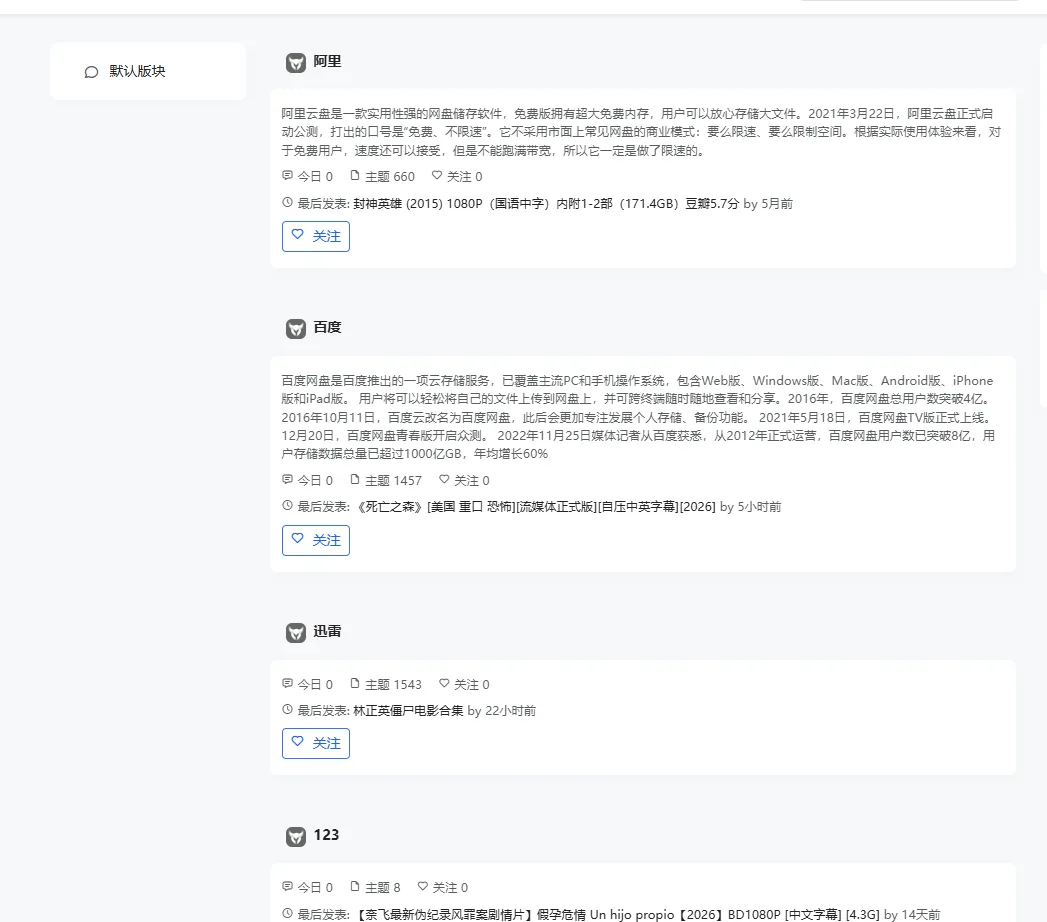1047x922 pixels.
Task: Click the clock icon beside 迅雷 最后发表
Action: pos(287,709)
